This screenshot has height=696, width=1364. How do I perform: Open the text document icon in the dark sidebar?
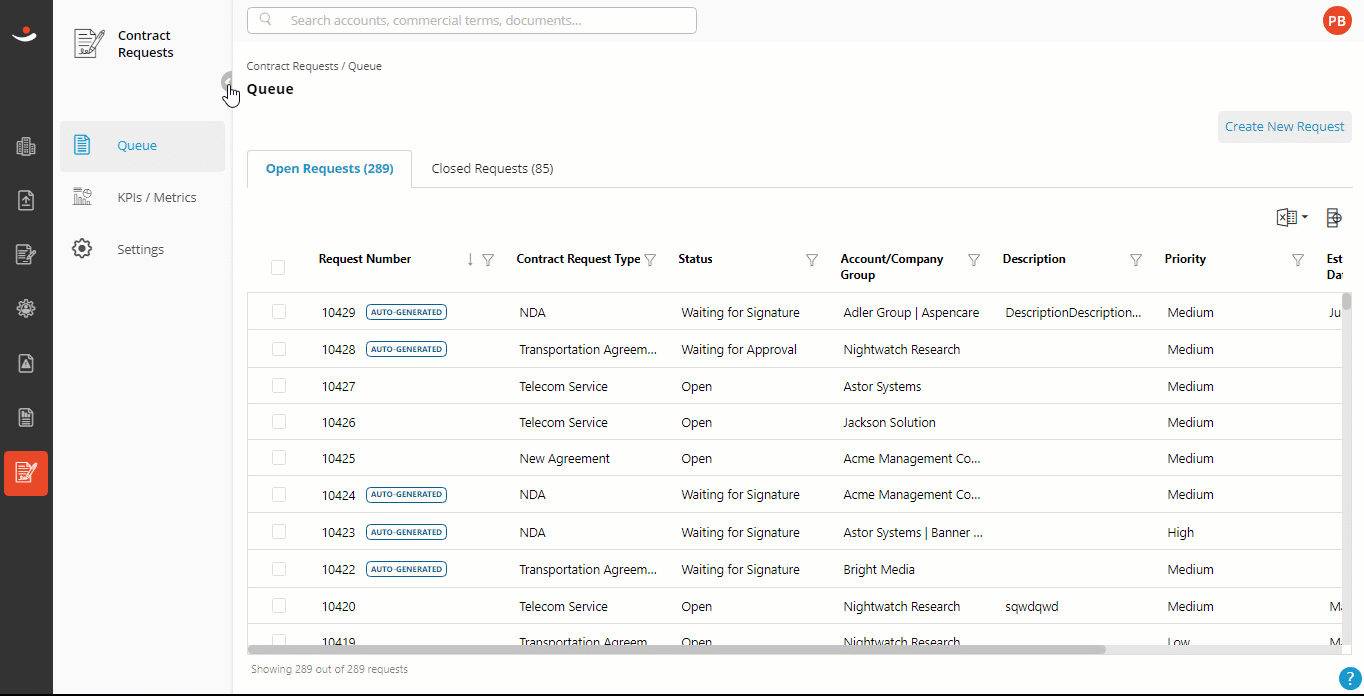coord(26,417)
